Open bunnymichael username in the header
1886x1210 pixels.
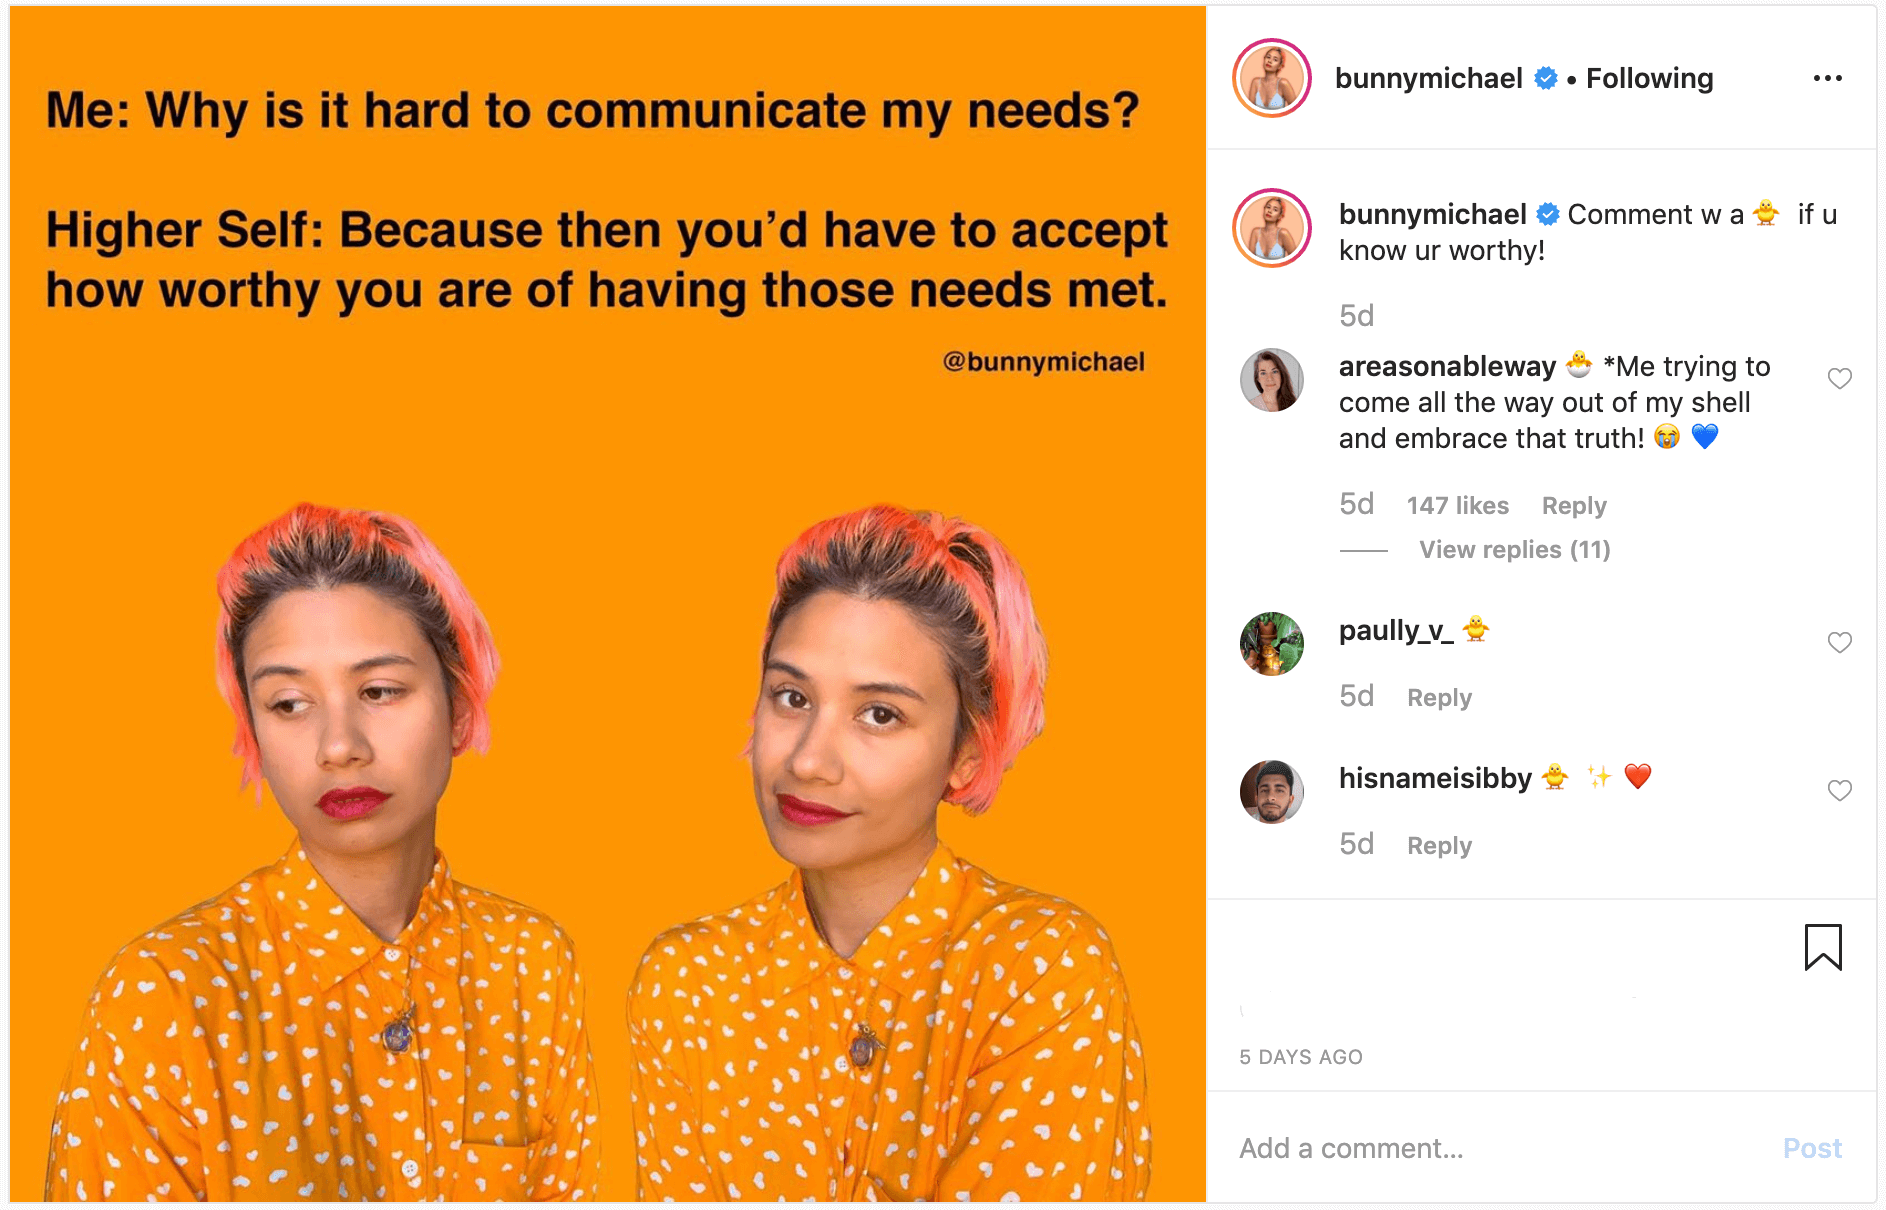tap(1428, 78)
